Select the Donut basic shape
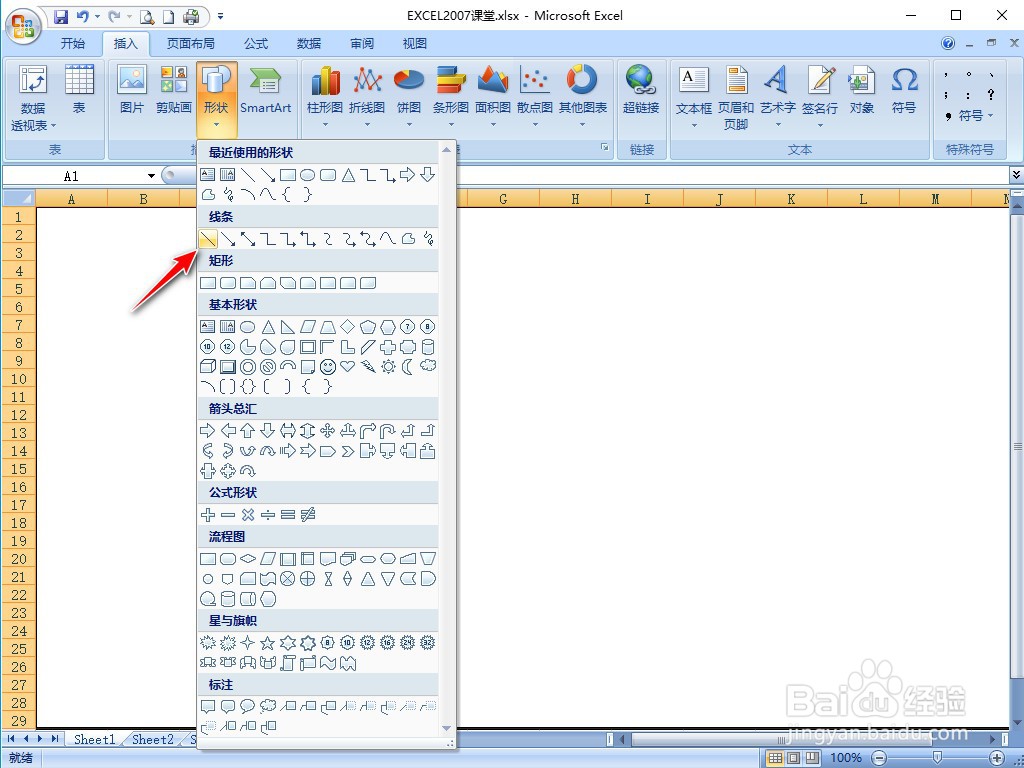This screenshot has width=1024, height=768. [x=248, y=367]
